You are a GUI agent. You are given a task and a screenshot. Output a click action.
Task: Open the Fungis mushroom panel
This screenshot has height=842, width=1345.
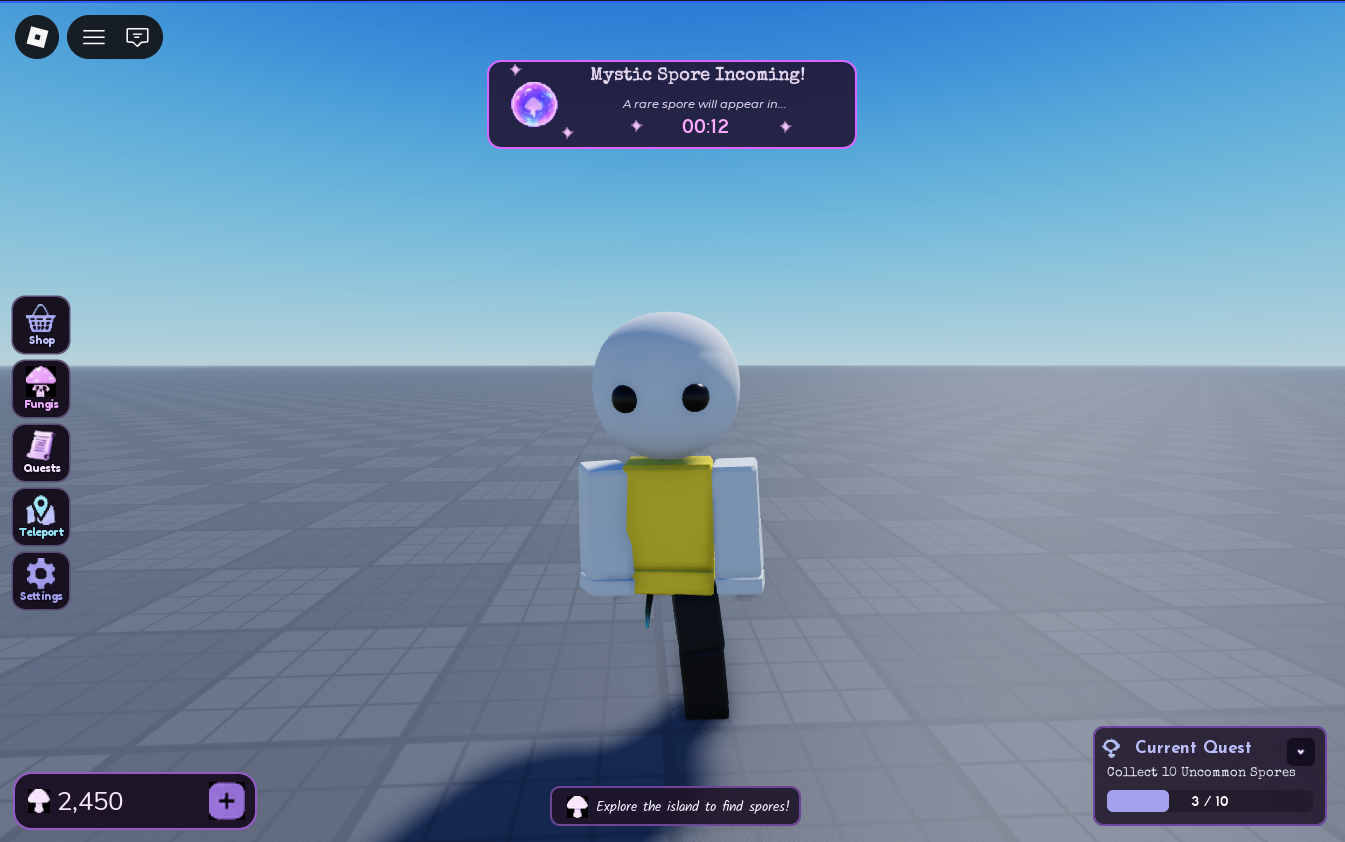point(41,389)
